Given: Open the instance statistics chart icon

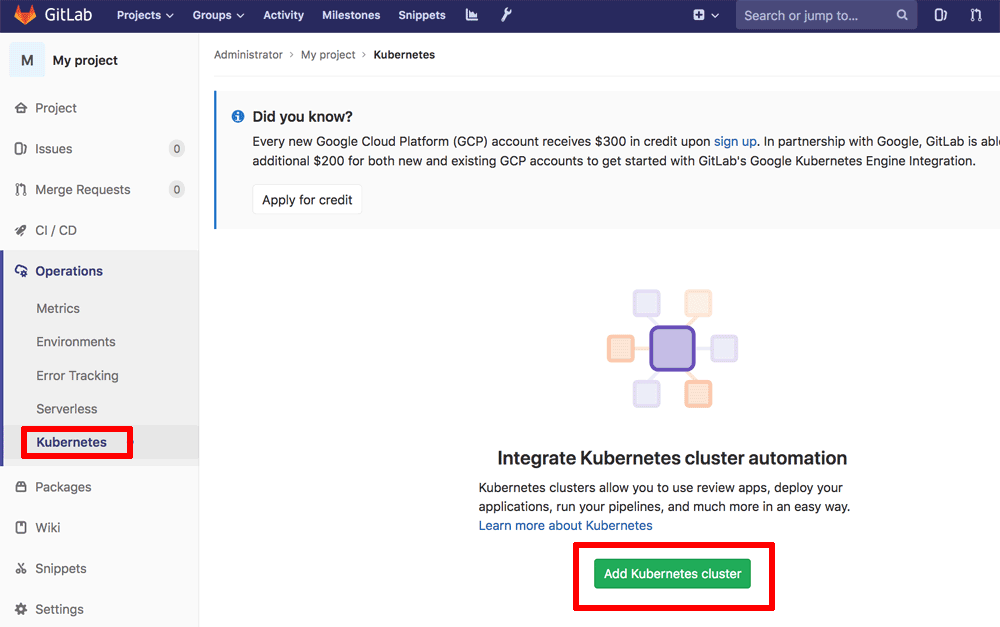Looking at the screenshot, I should pos(472,15).
